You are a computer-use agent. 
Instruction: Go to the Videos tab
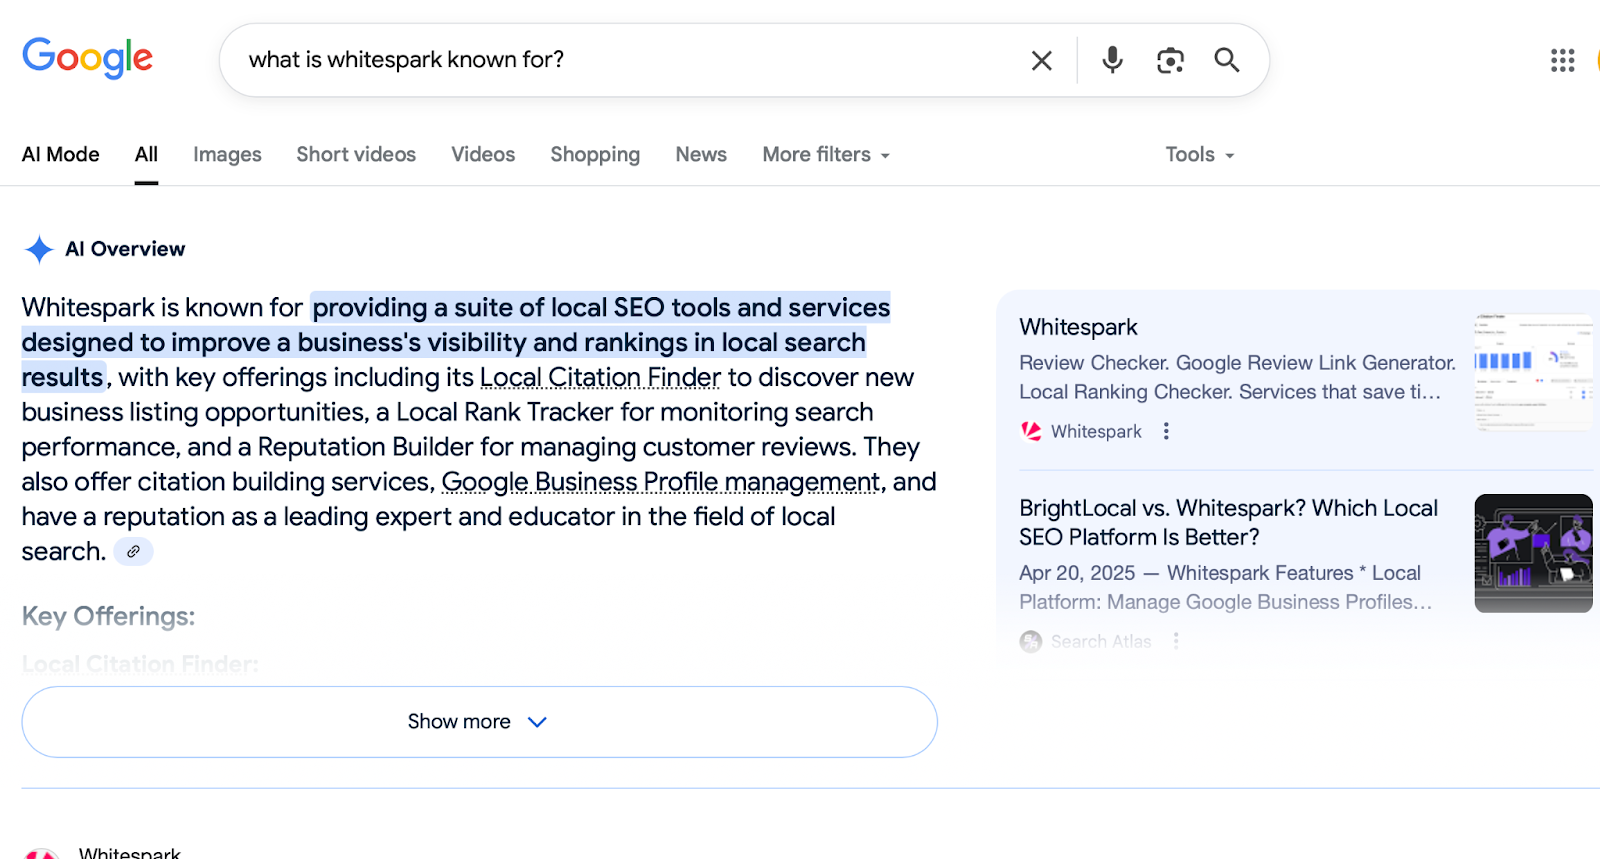[x=483, y=154]
